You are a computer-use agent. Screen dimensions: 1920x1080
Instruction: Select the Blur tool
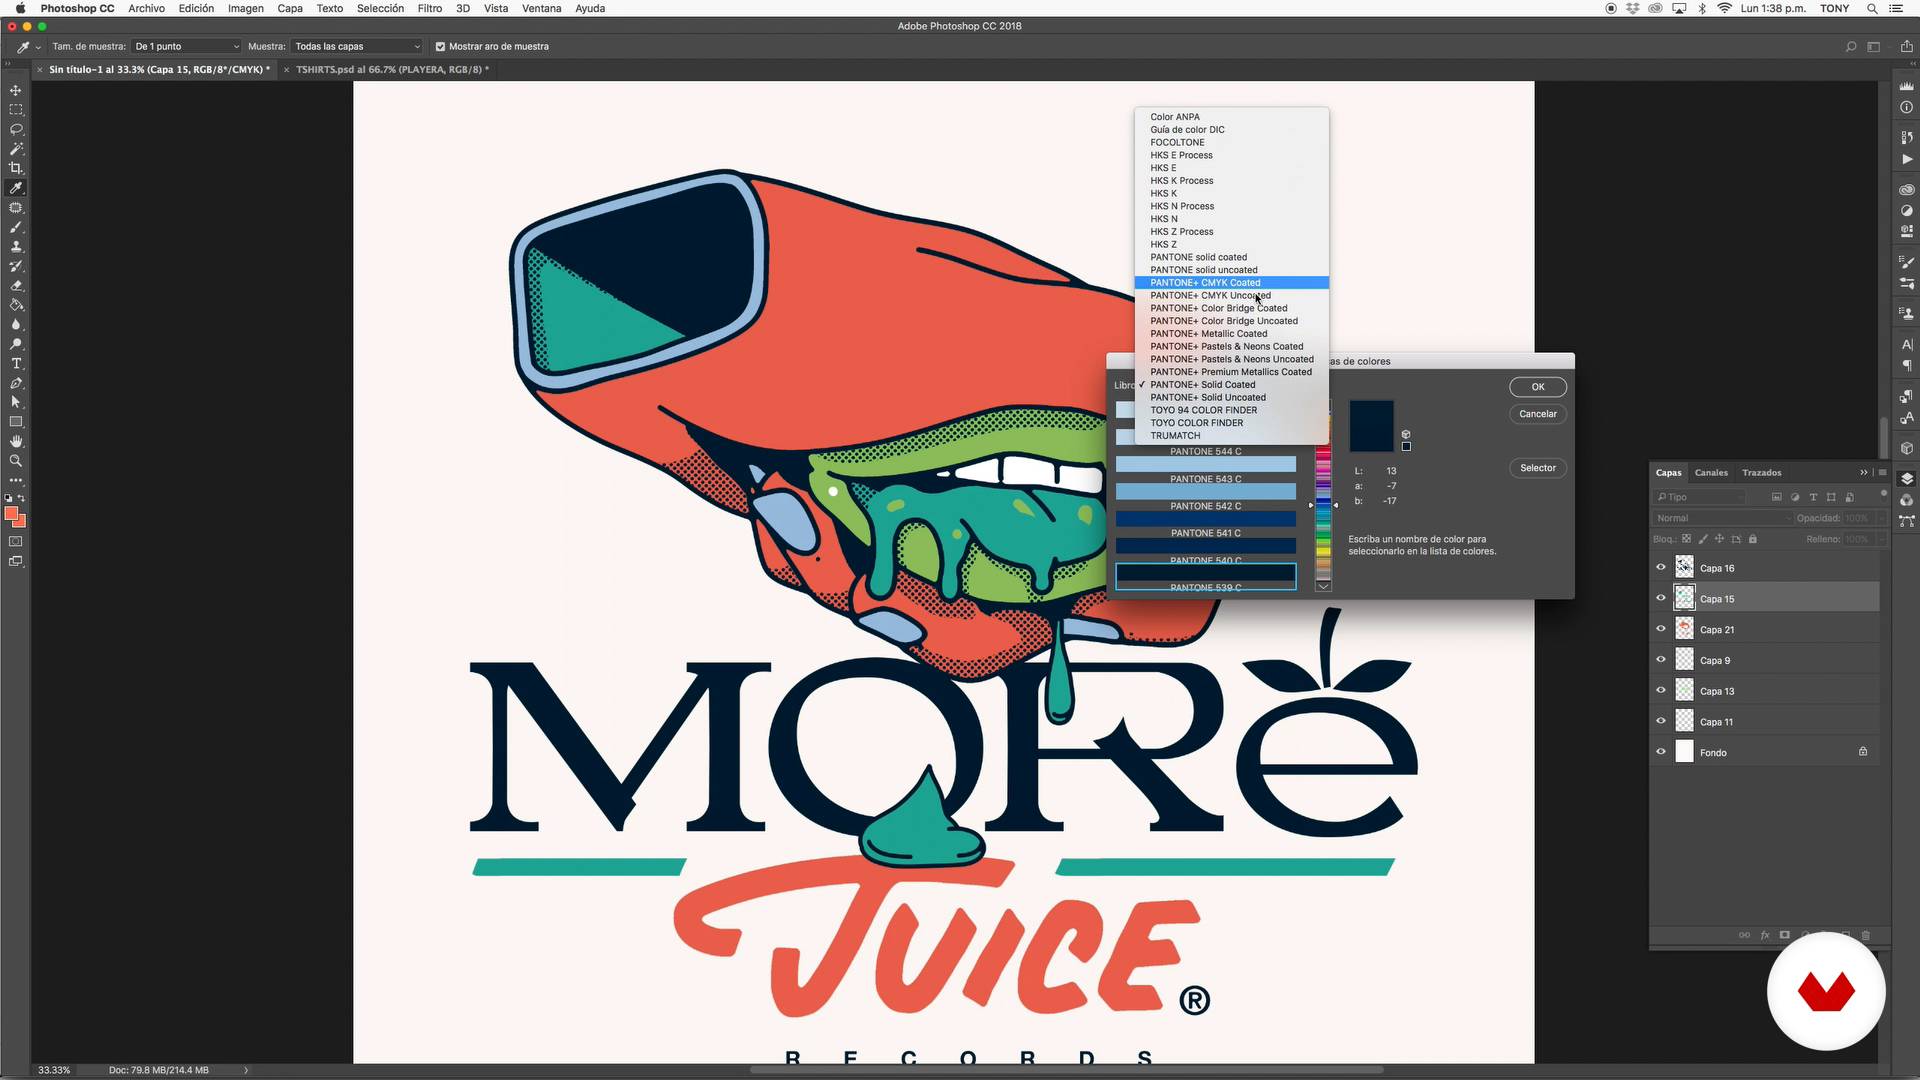pos(16,324)
